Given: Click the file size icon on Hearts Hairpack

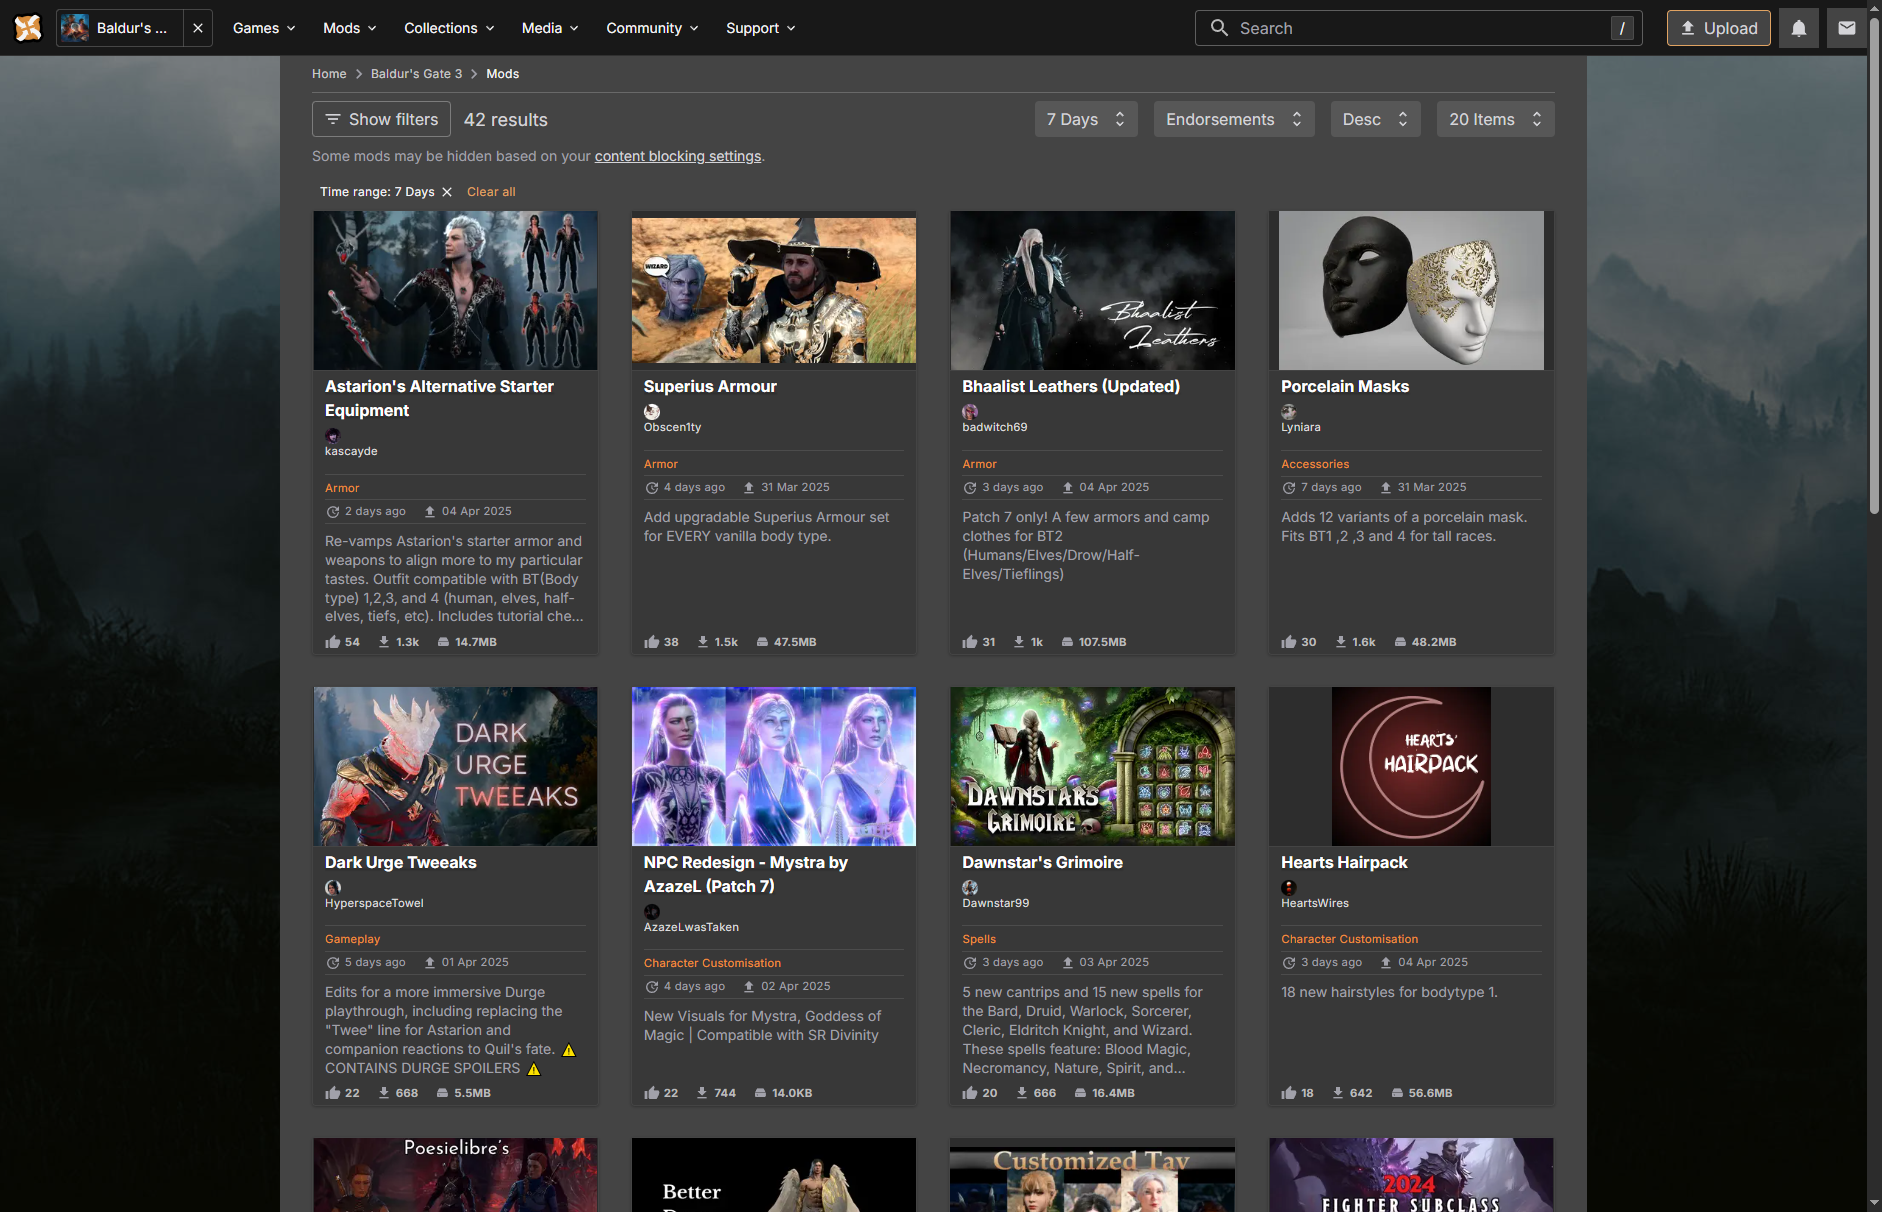Looking at the screenshot, I should (x=1398, y=1093).
